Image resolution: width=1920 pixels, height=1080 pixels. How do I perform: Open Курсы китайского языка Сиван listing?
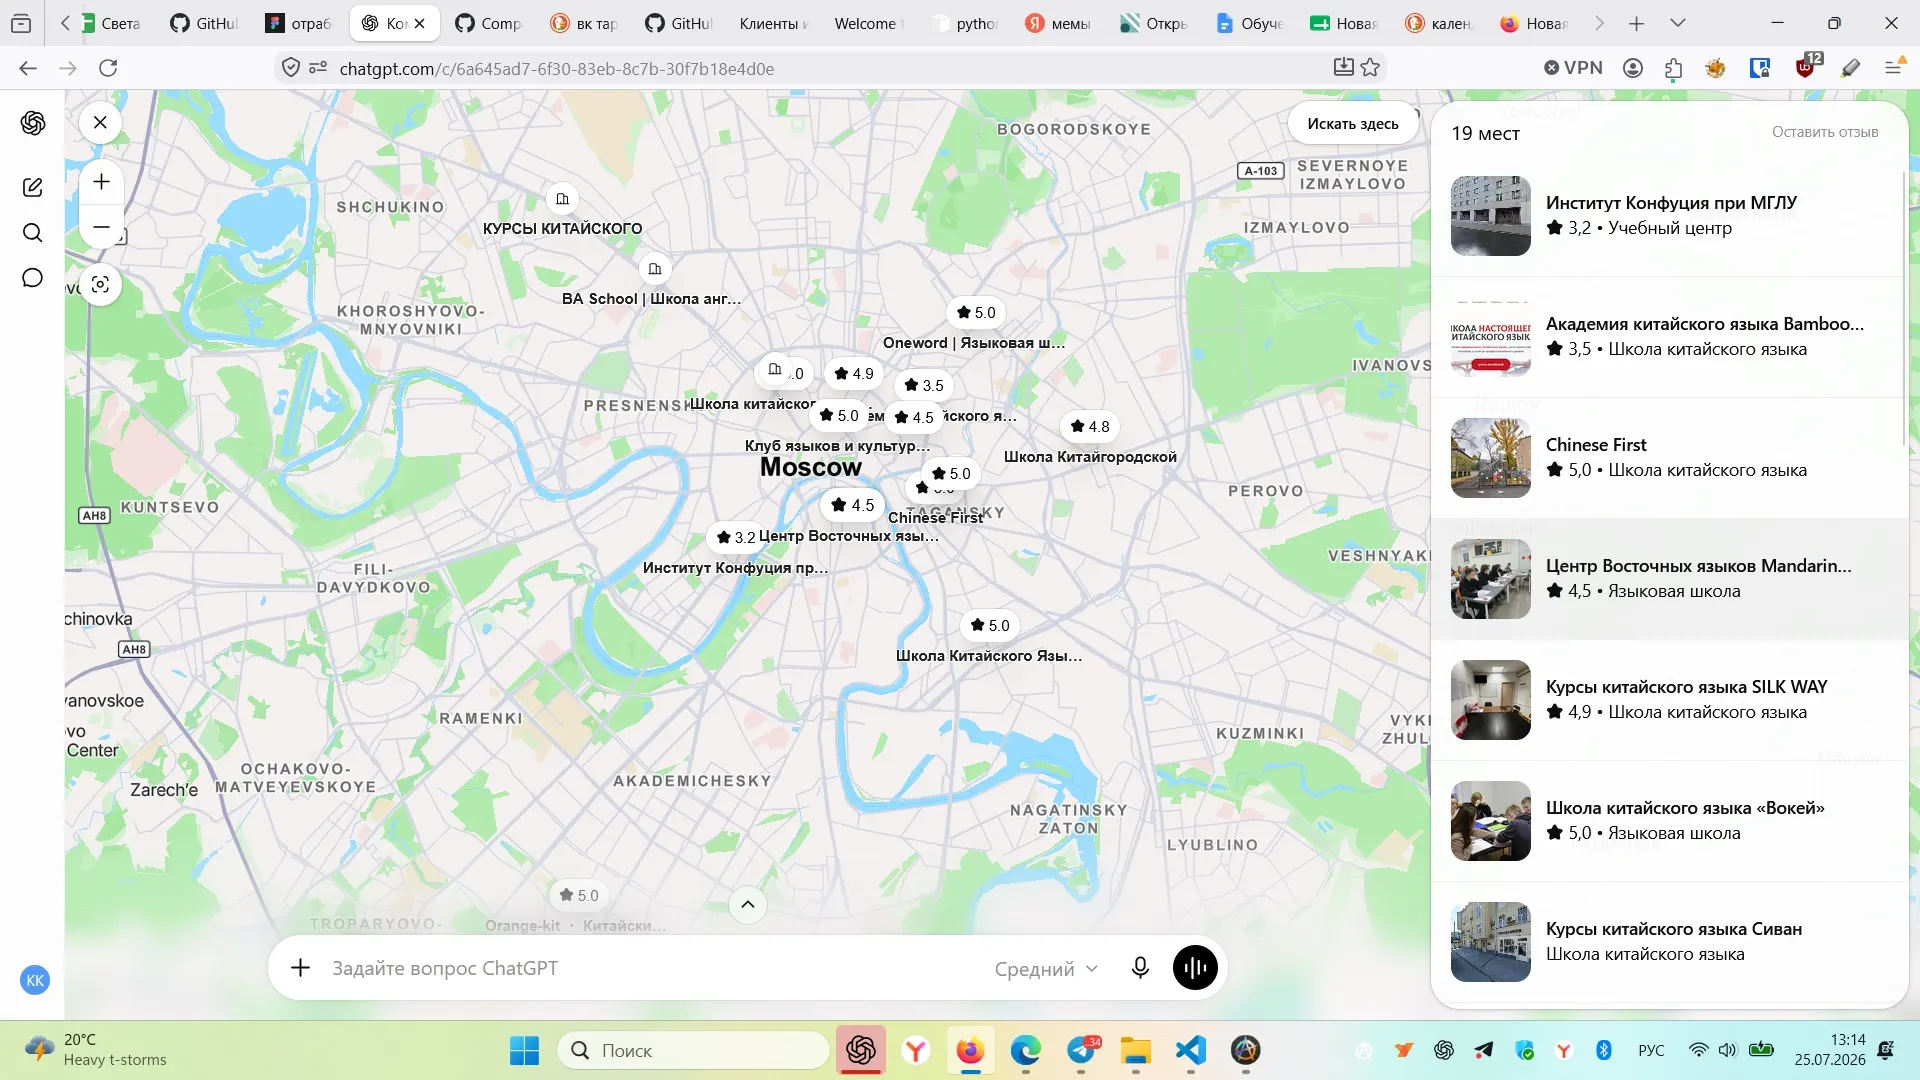[x=1670, y=942]
